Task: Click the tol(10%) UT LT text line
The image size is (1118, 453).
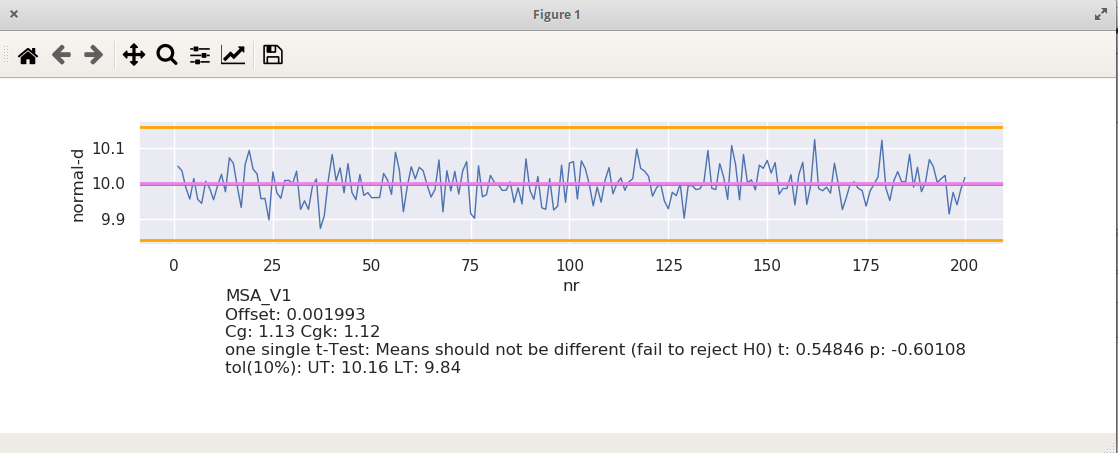Action: (343, 368)
